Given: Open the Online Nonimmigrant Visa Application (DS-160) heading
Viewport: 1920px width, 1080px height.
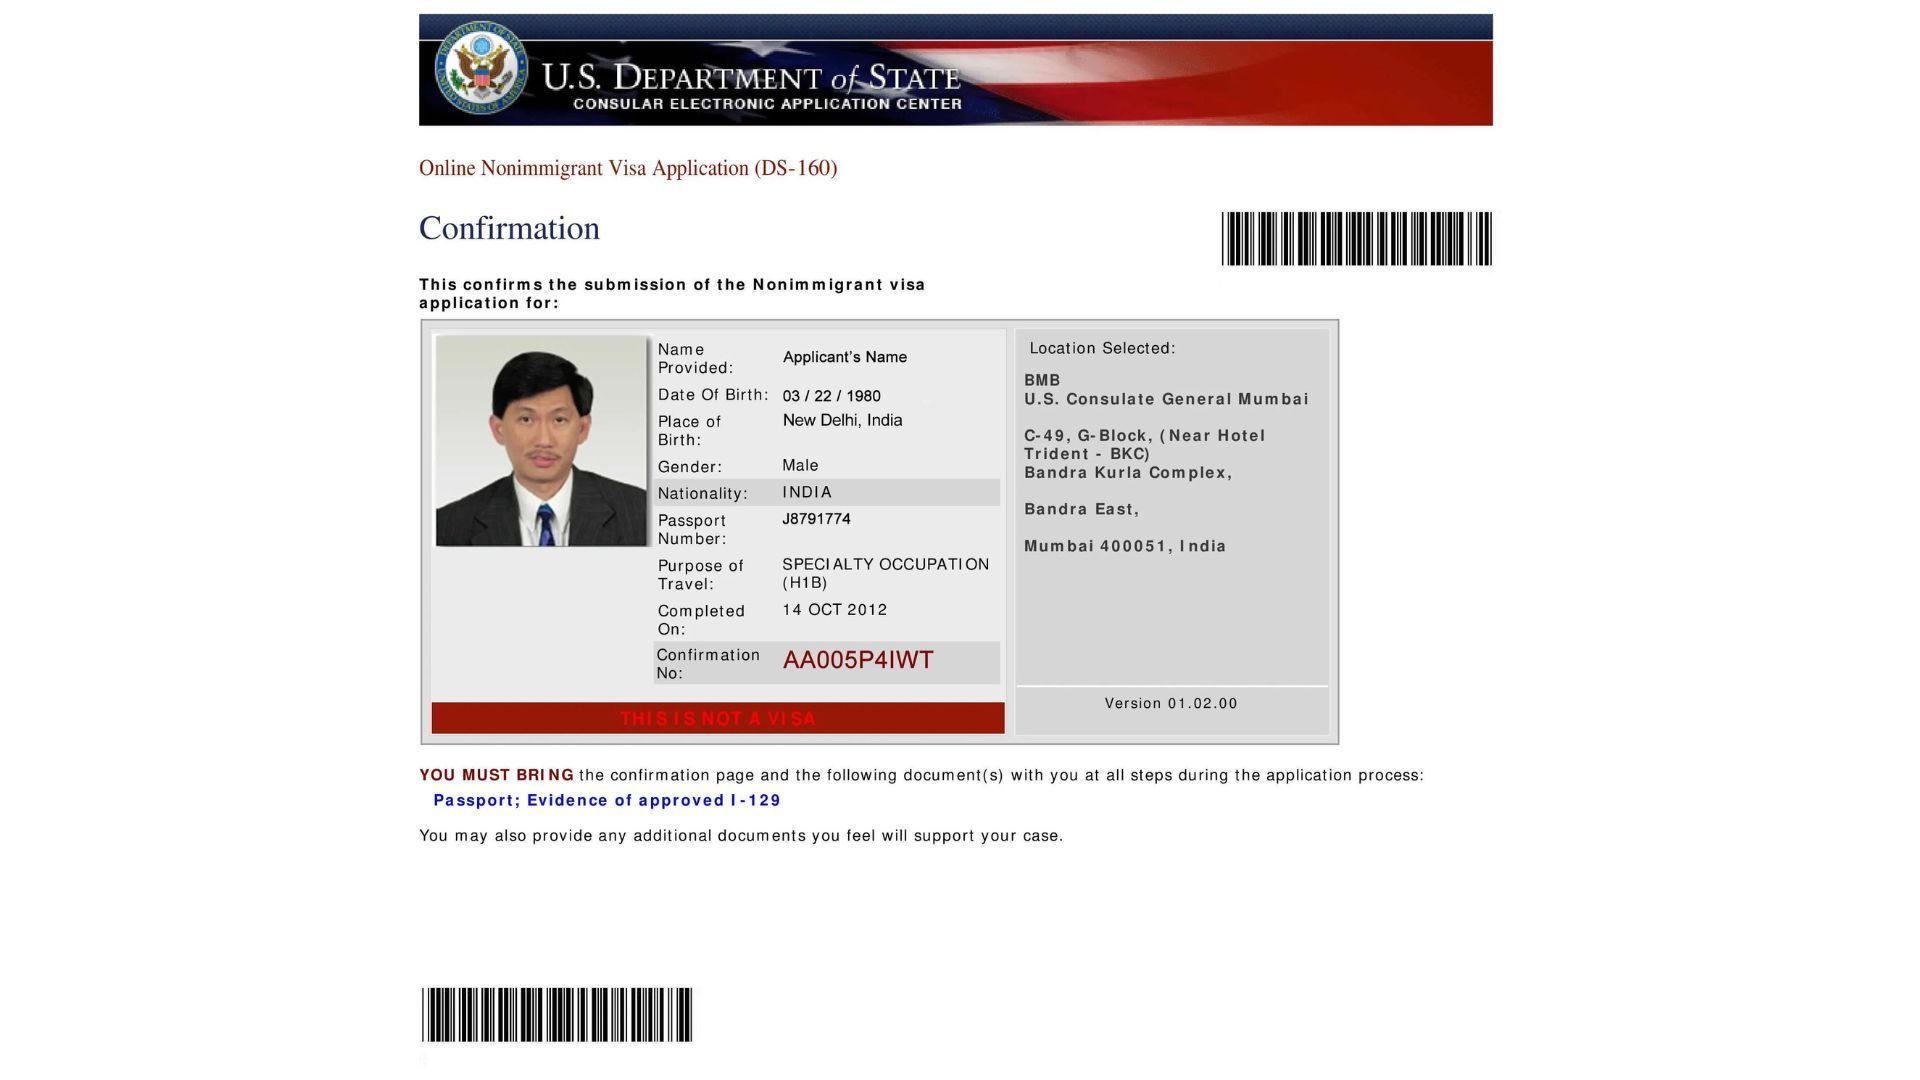Looking at the screenshot, I should (628, 168).
